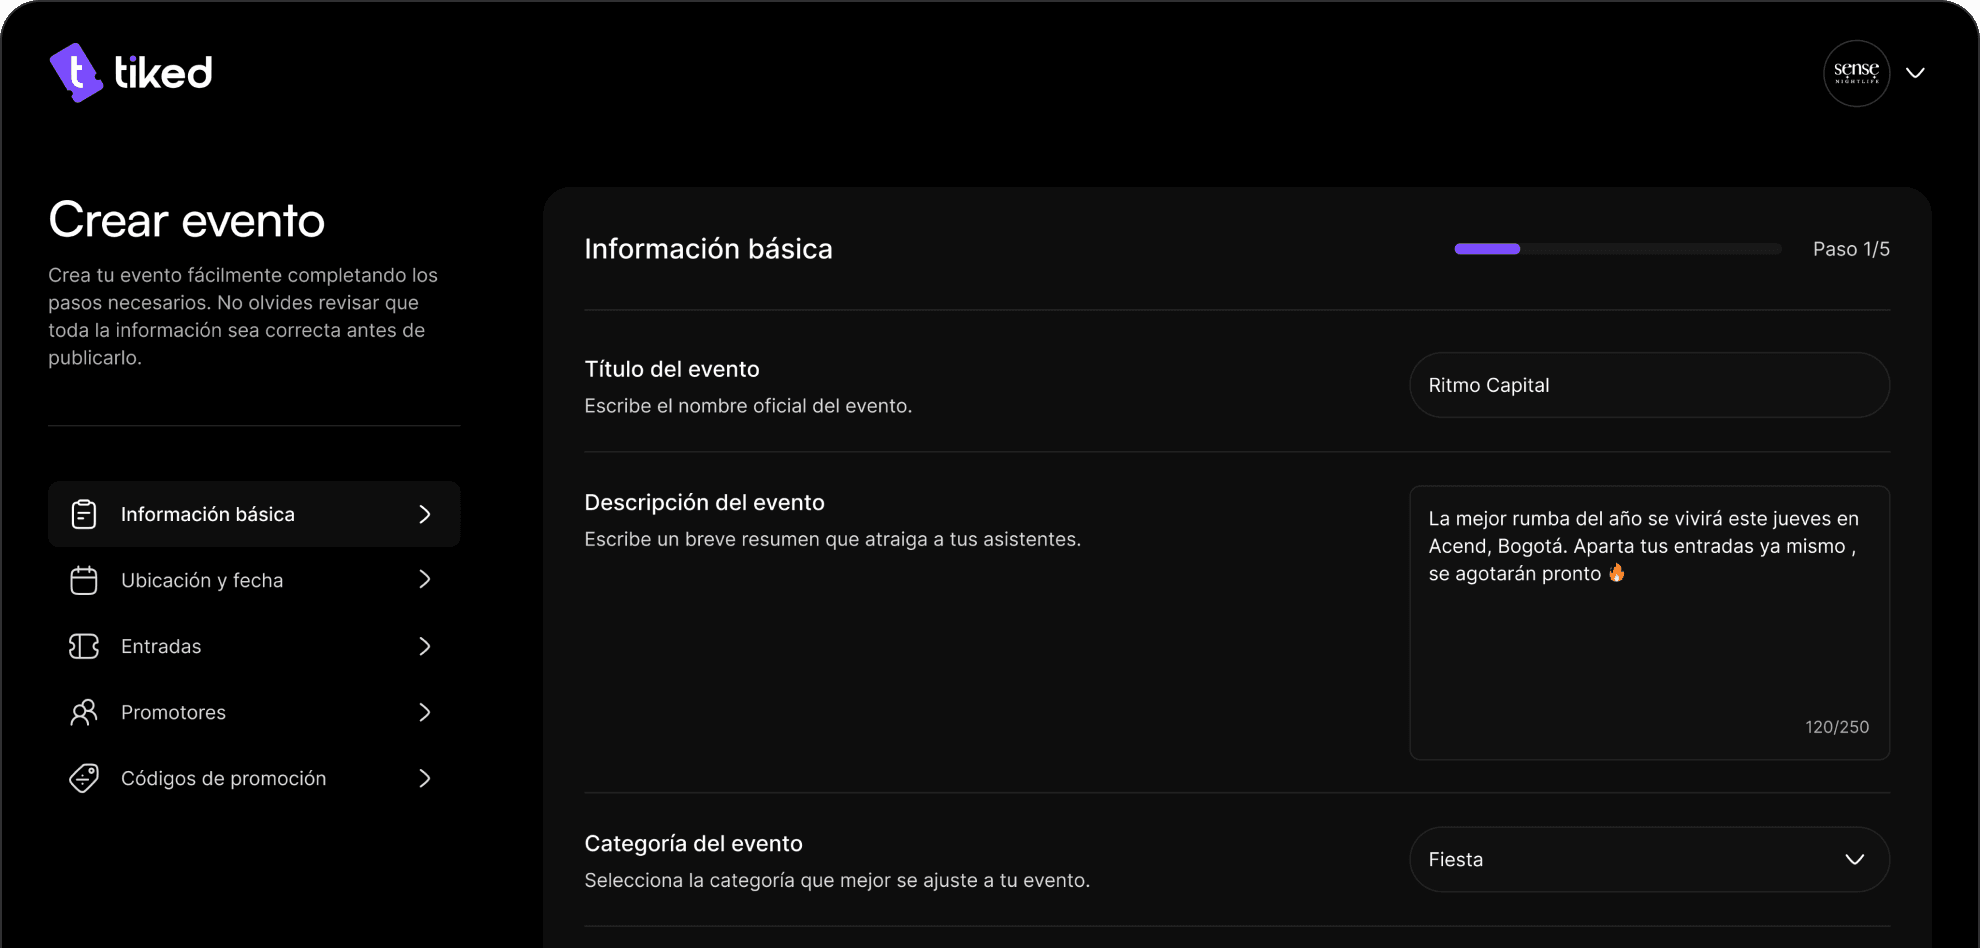Open the account menu chevron beside avatar
Viewport: 1980px width, 948px height.
[x=1915, y=73]
